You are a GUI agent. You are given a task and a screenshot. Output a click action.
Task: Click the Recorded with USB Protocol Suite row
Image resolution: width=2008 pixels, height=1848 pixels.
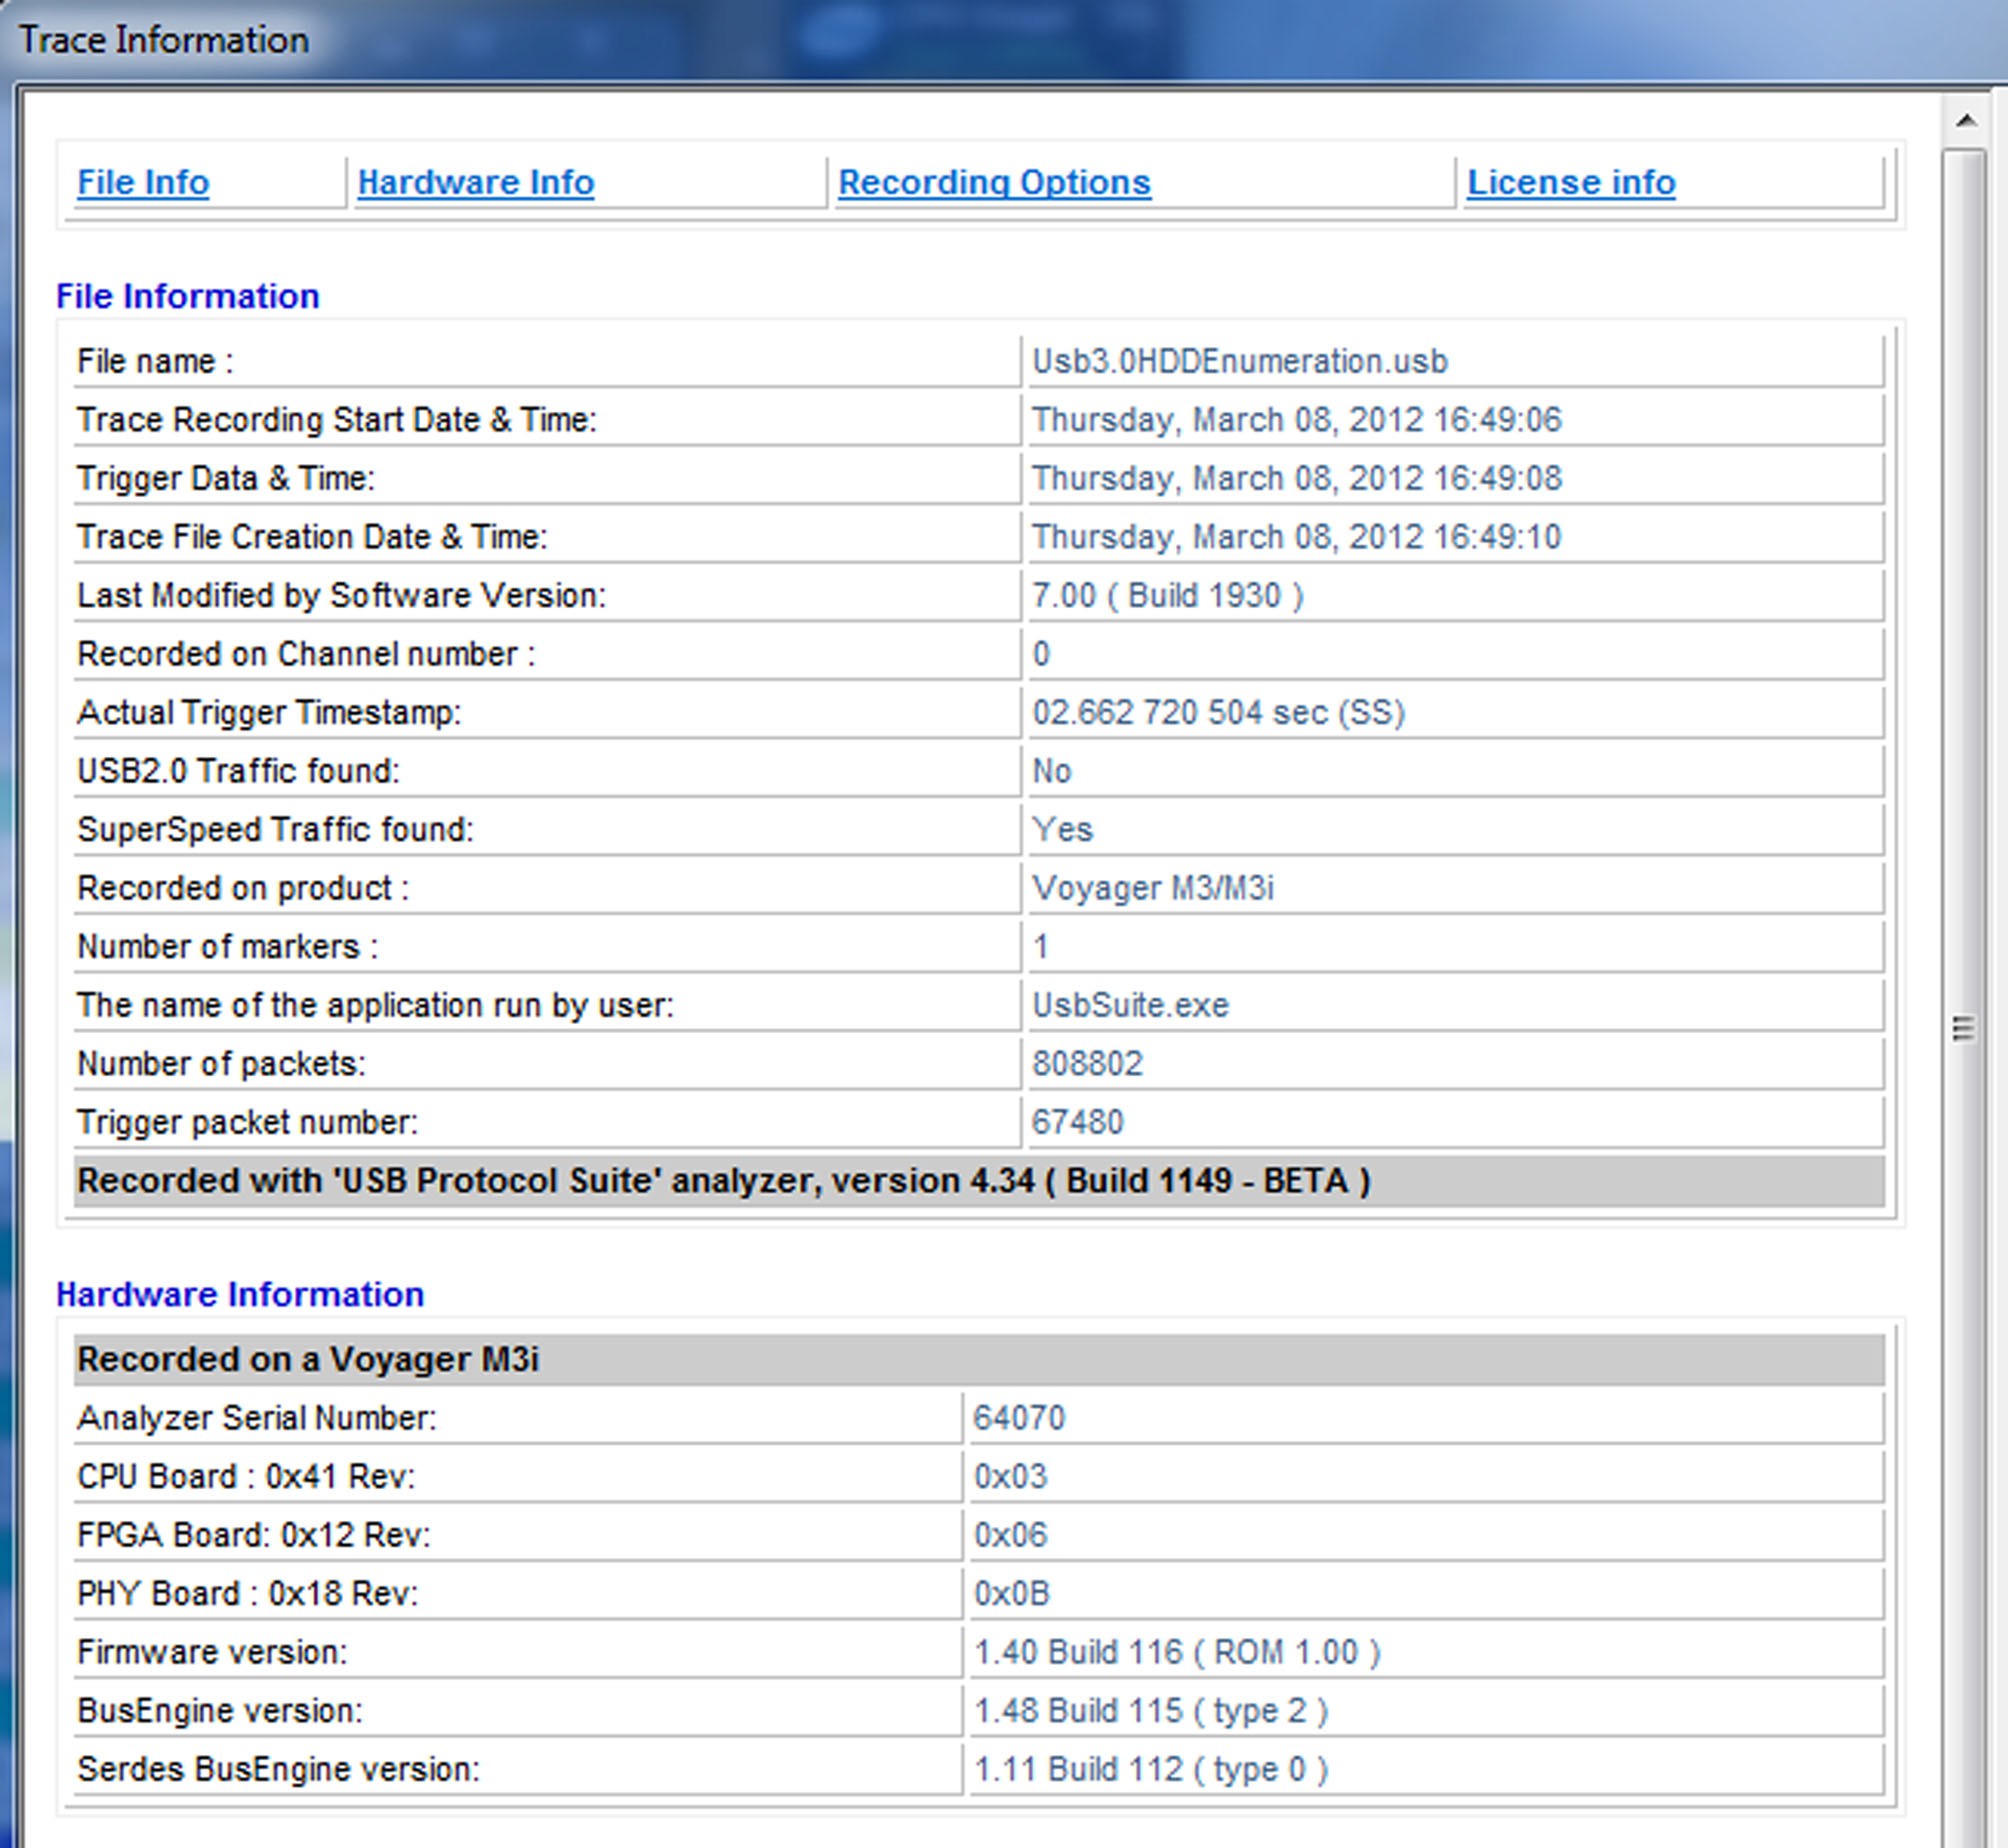pyautogui.click(x=979, y=1181)
